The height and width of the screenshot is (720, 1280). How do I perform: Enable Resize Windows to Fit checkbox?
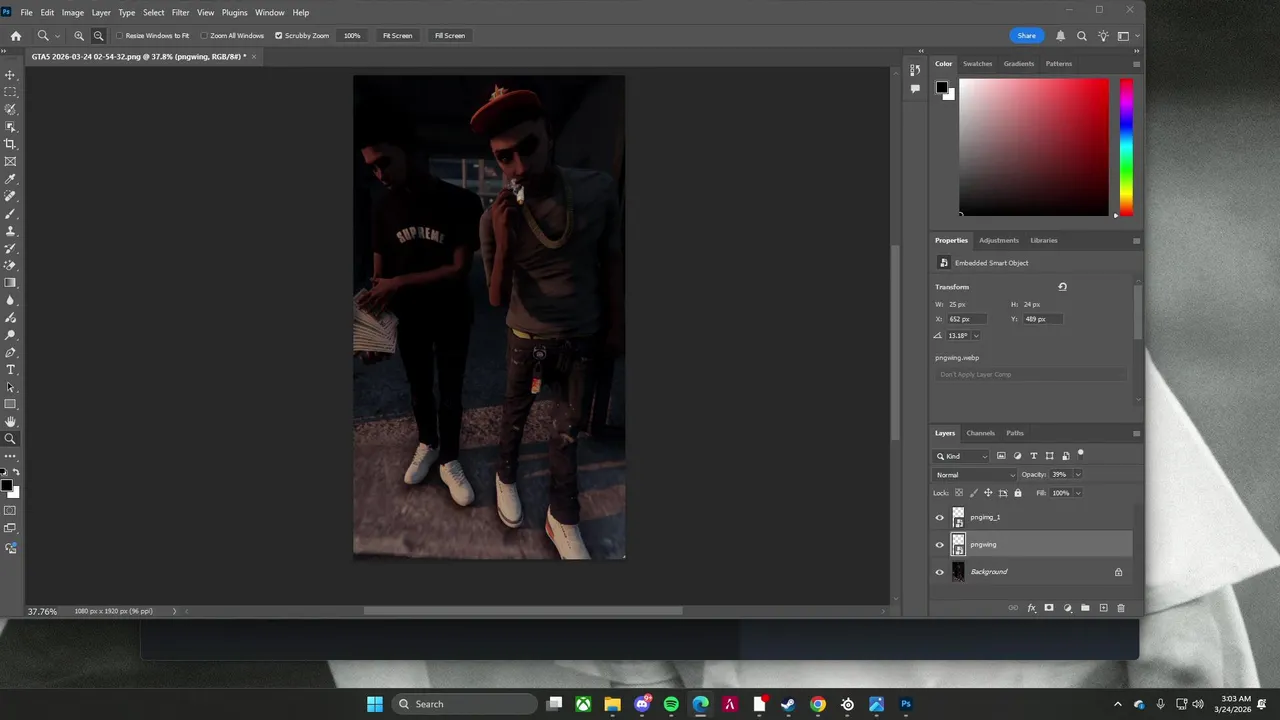click(119, 36)
